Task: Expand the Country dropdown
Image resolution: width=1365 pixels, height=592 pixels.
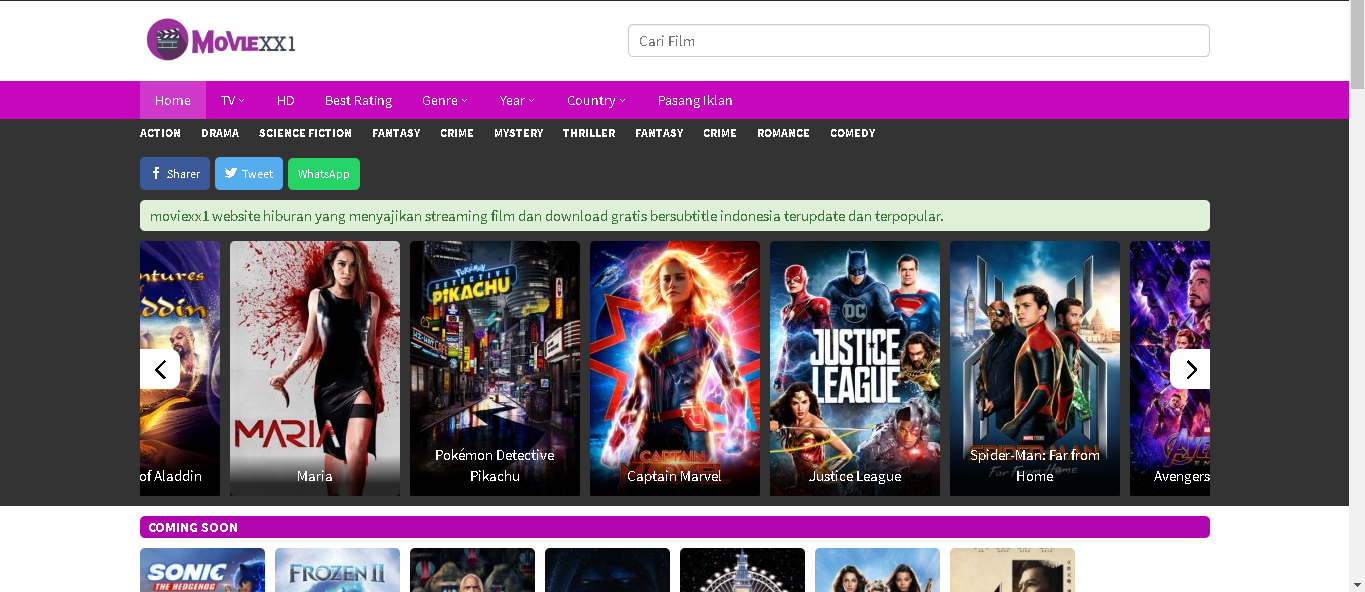Action: [597, 100]
